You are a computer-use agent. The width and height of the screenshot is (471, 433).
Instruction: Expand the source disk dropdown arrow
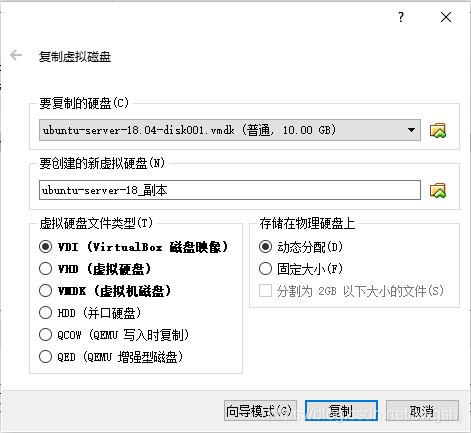click(x=411, y=130)
